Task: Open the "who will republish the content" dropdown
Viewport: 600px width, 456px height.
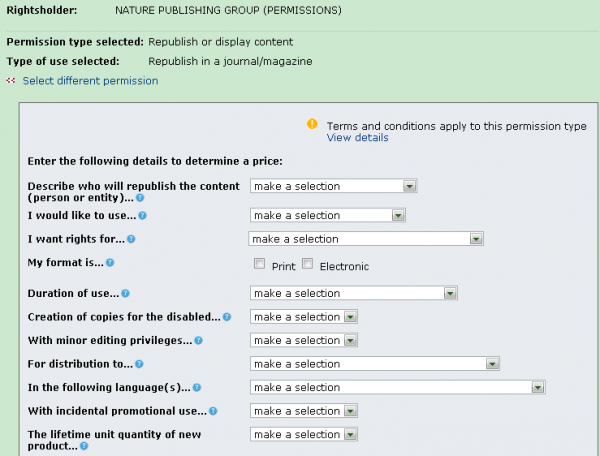Action: 333,186
